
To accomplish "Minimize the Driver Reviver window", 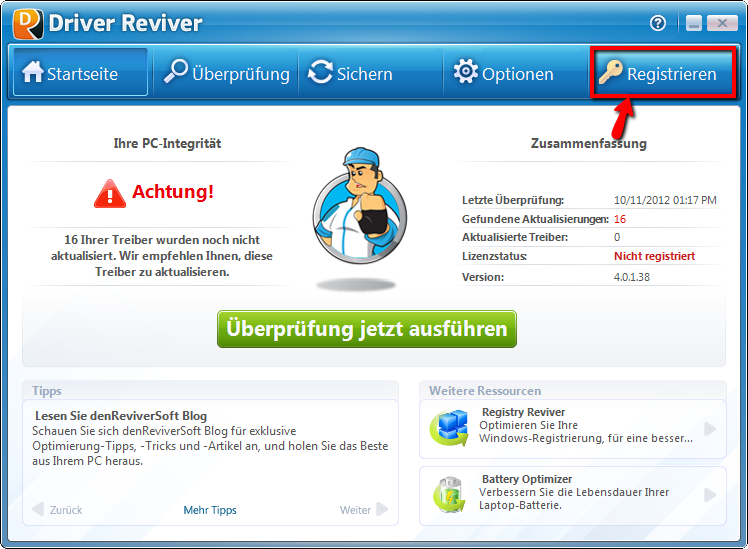I will 694,23.
